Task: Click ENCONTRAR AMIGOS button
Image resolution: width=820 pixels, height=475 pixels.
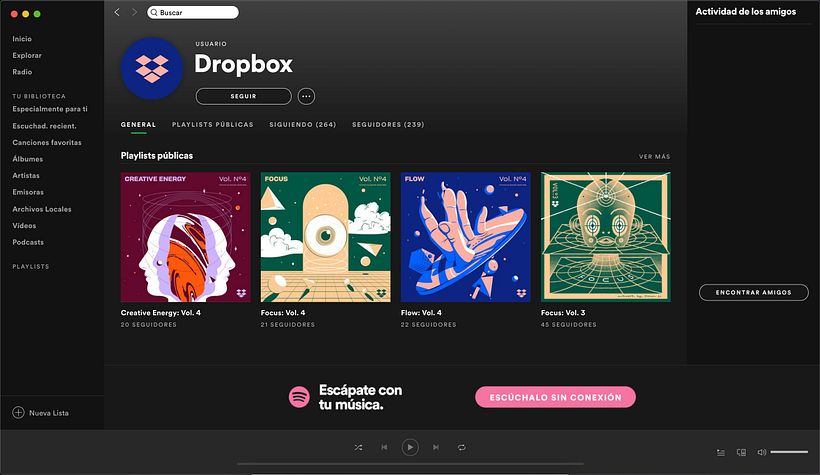Action: [754, 292]
